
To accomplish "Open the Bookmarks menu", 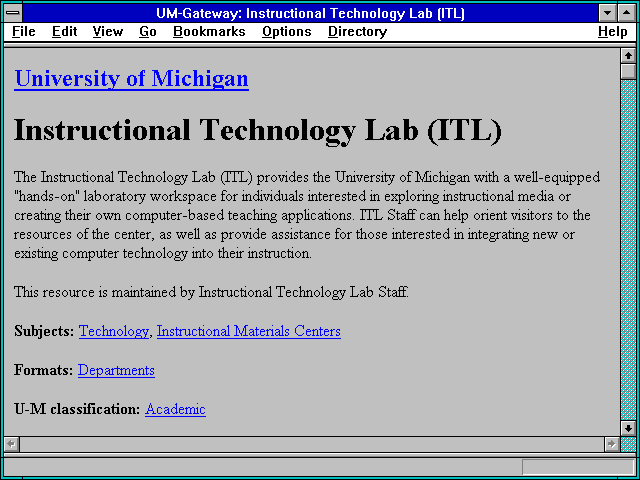I will (x=209, y=32).
